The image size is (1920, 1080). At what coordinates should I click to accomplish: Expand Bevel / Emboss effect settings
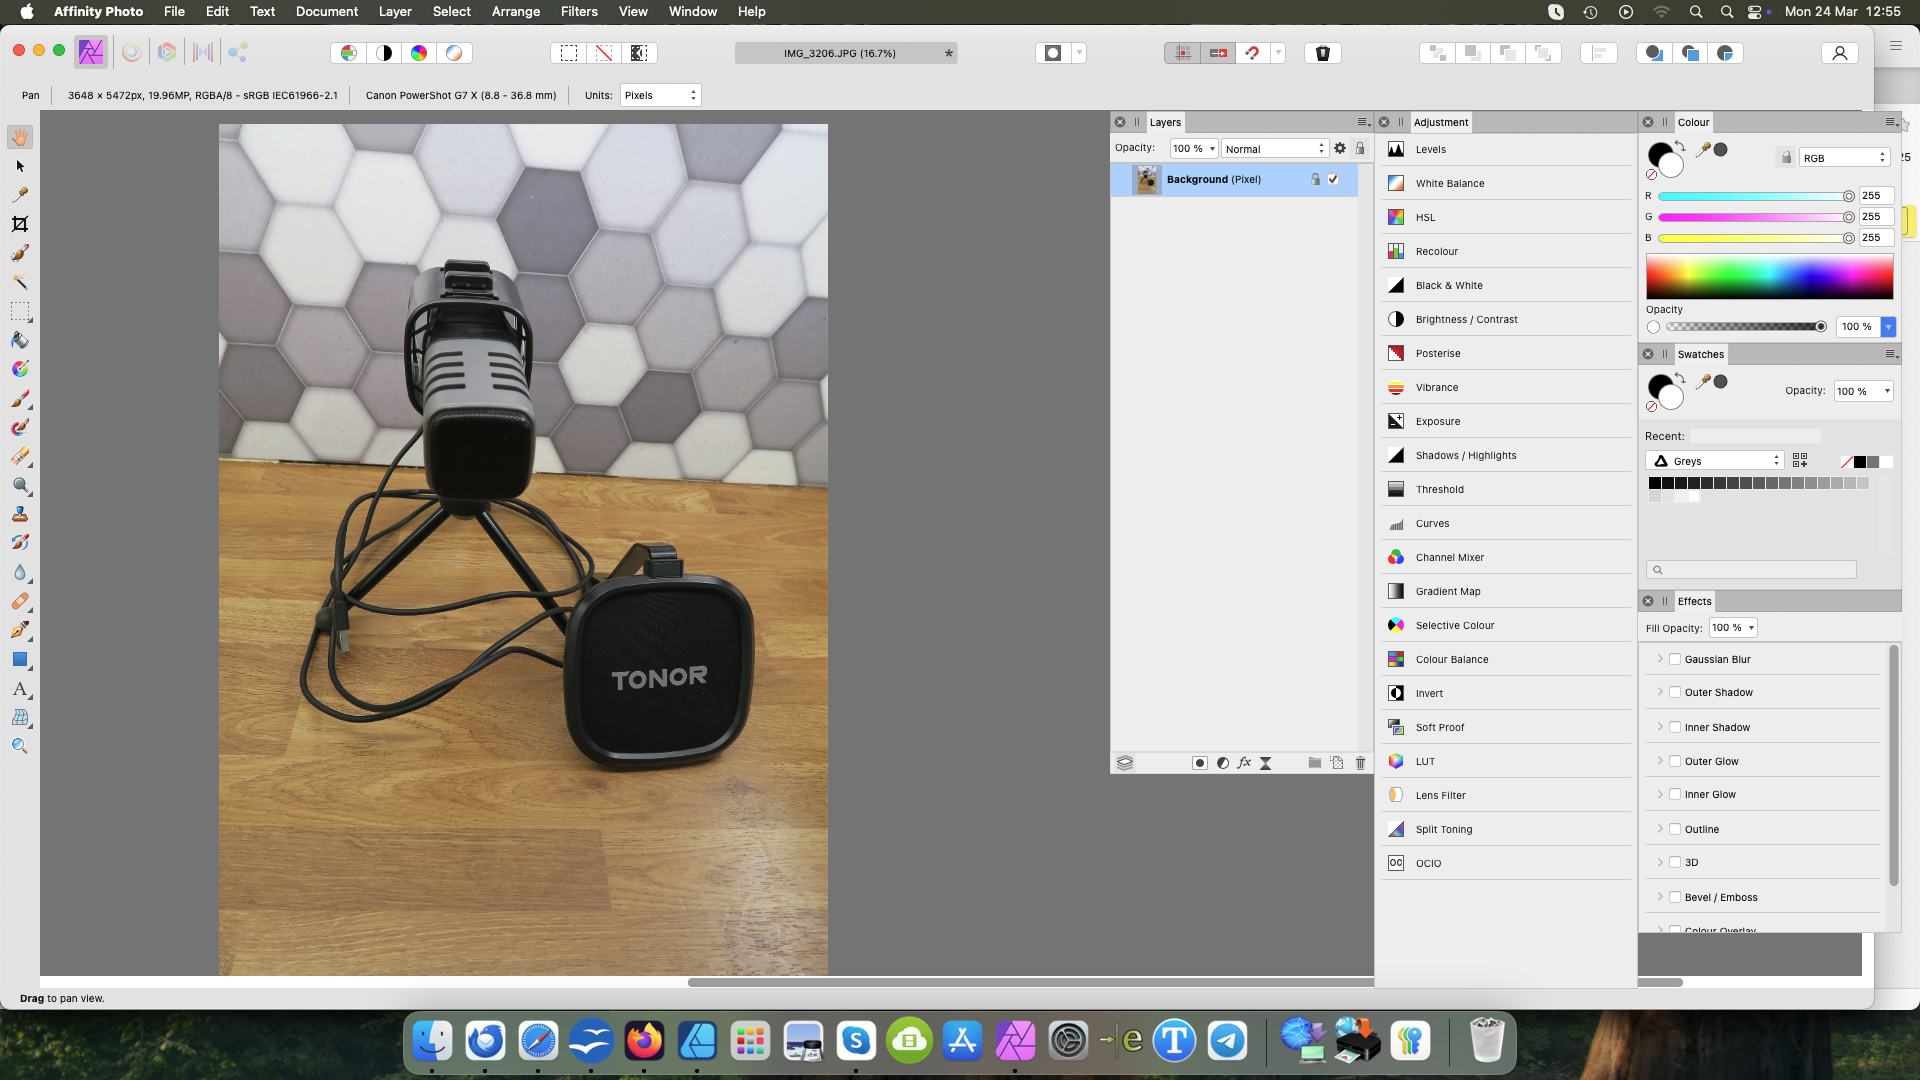tap(1660, 897)
